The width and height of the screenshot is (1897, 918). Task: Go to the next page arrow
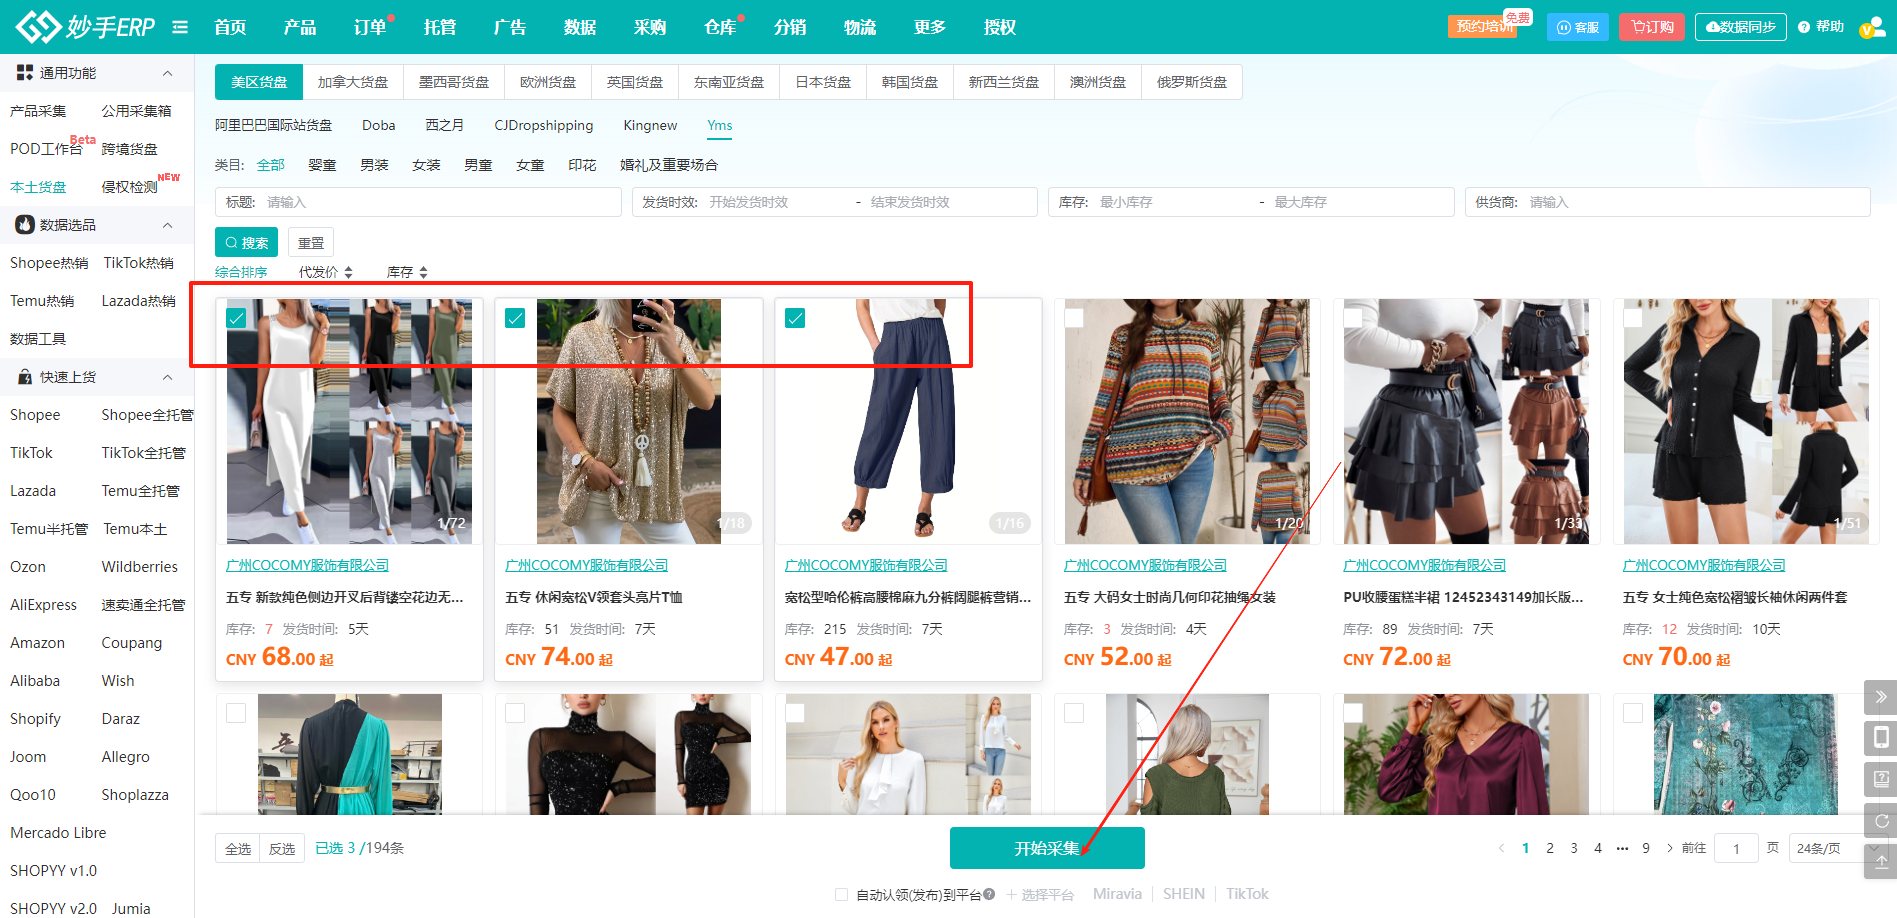1669,848
